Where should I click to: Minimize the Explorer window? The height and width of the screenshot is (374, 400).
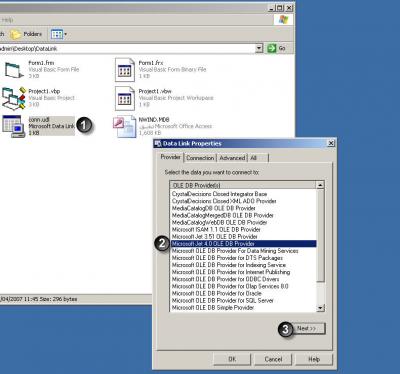(x=272, y=8)
